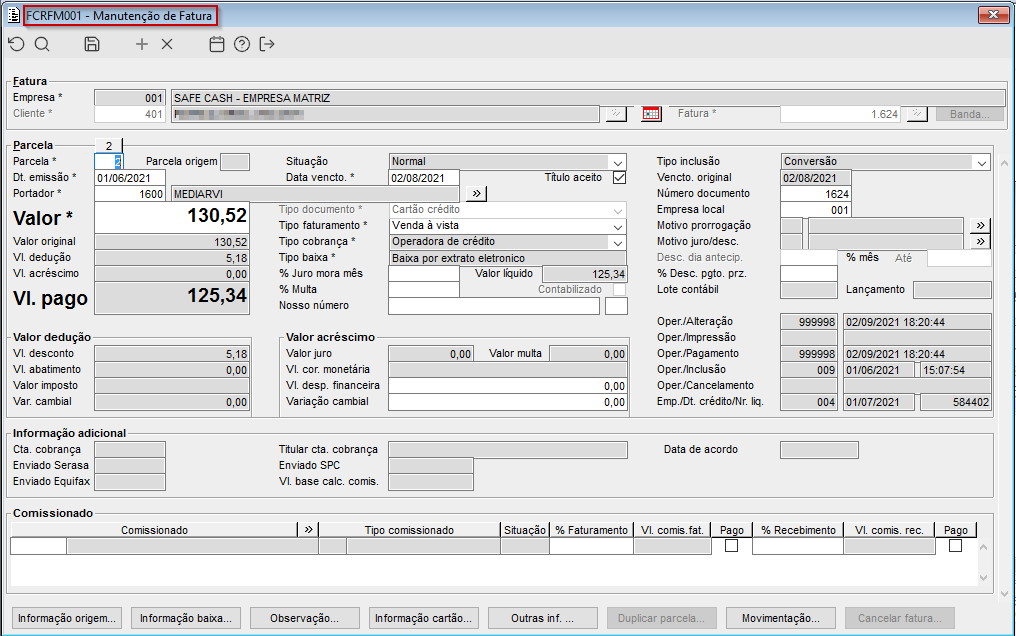
Task: Click the Empresa local field 001
Action: click(816, 210)
